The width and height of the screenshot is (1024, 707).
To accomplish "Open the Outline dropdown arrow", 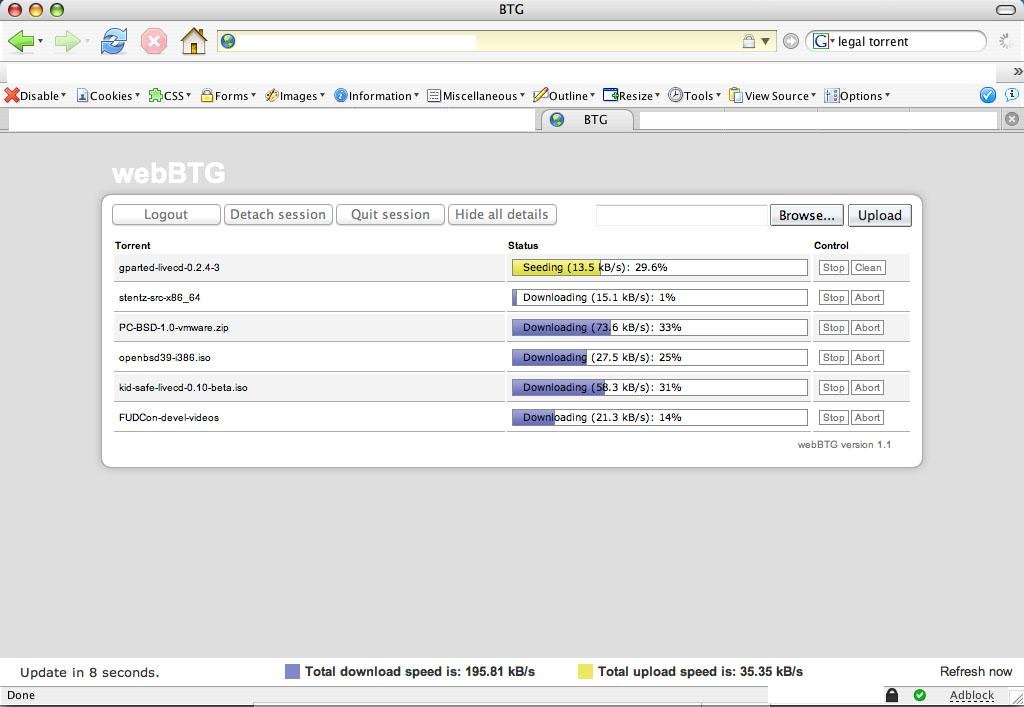I will tap(592, 95).
